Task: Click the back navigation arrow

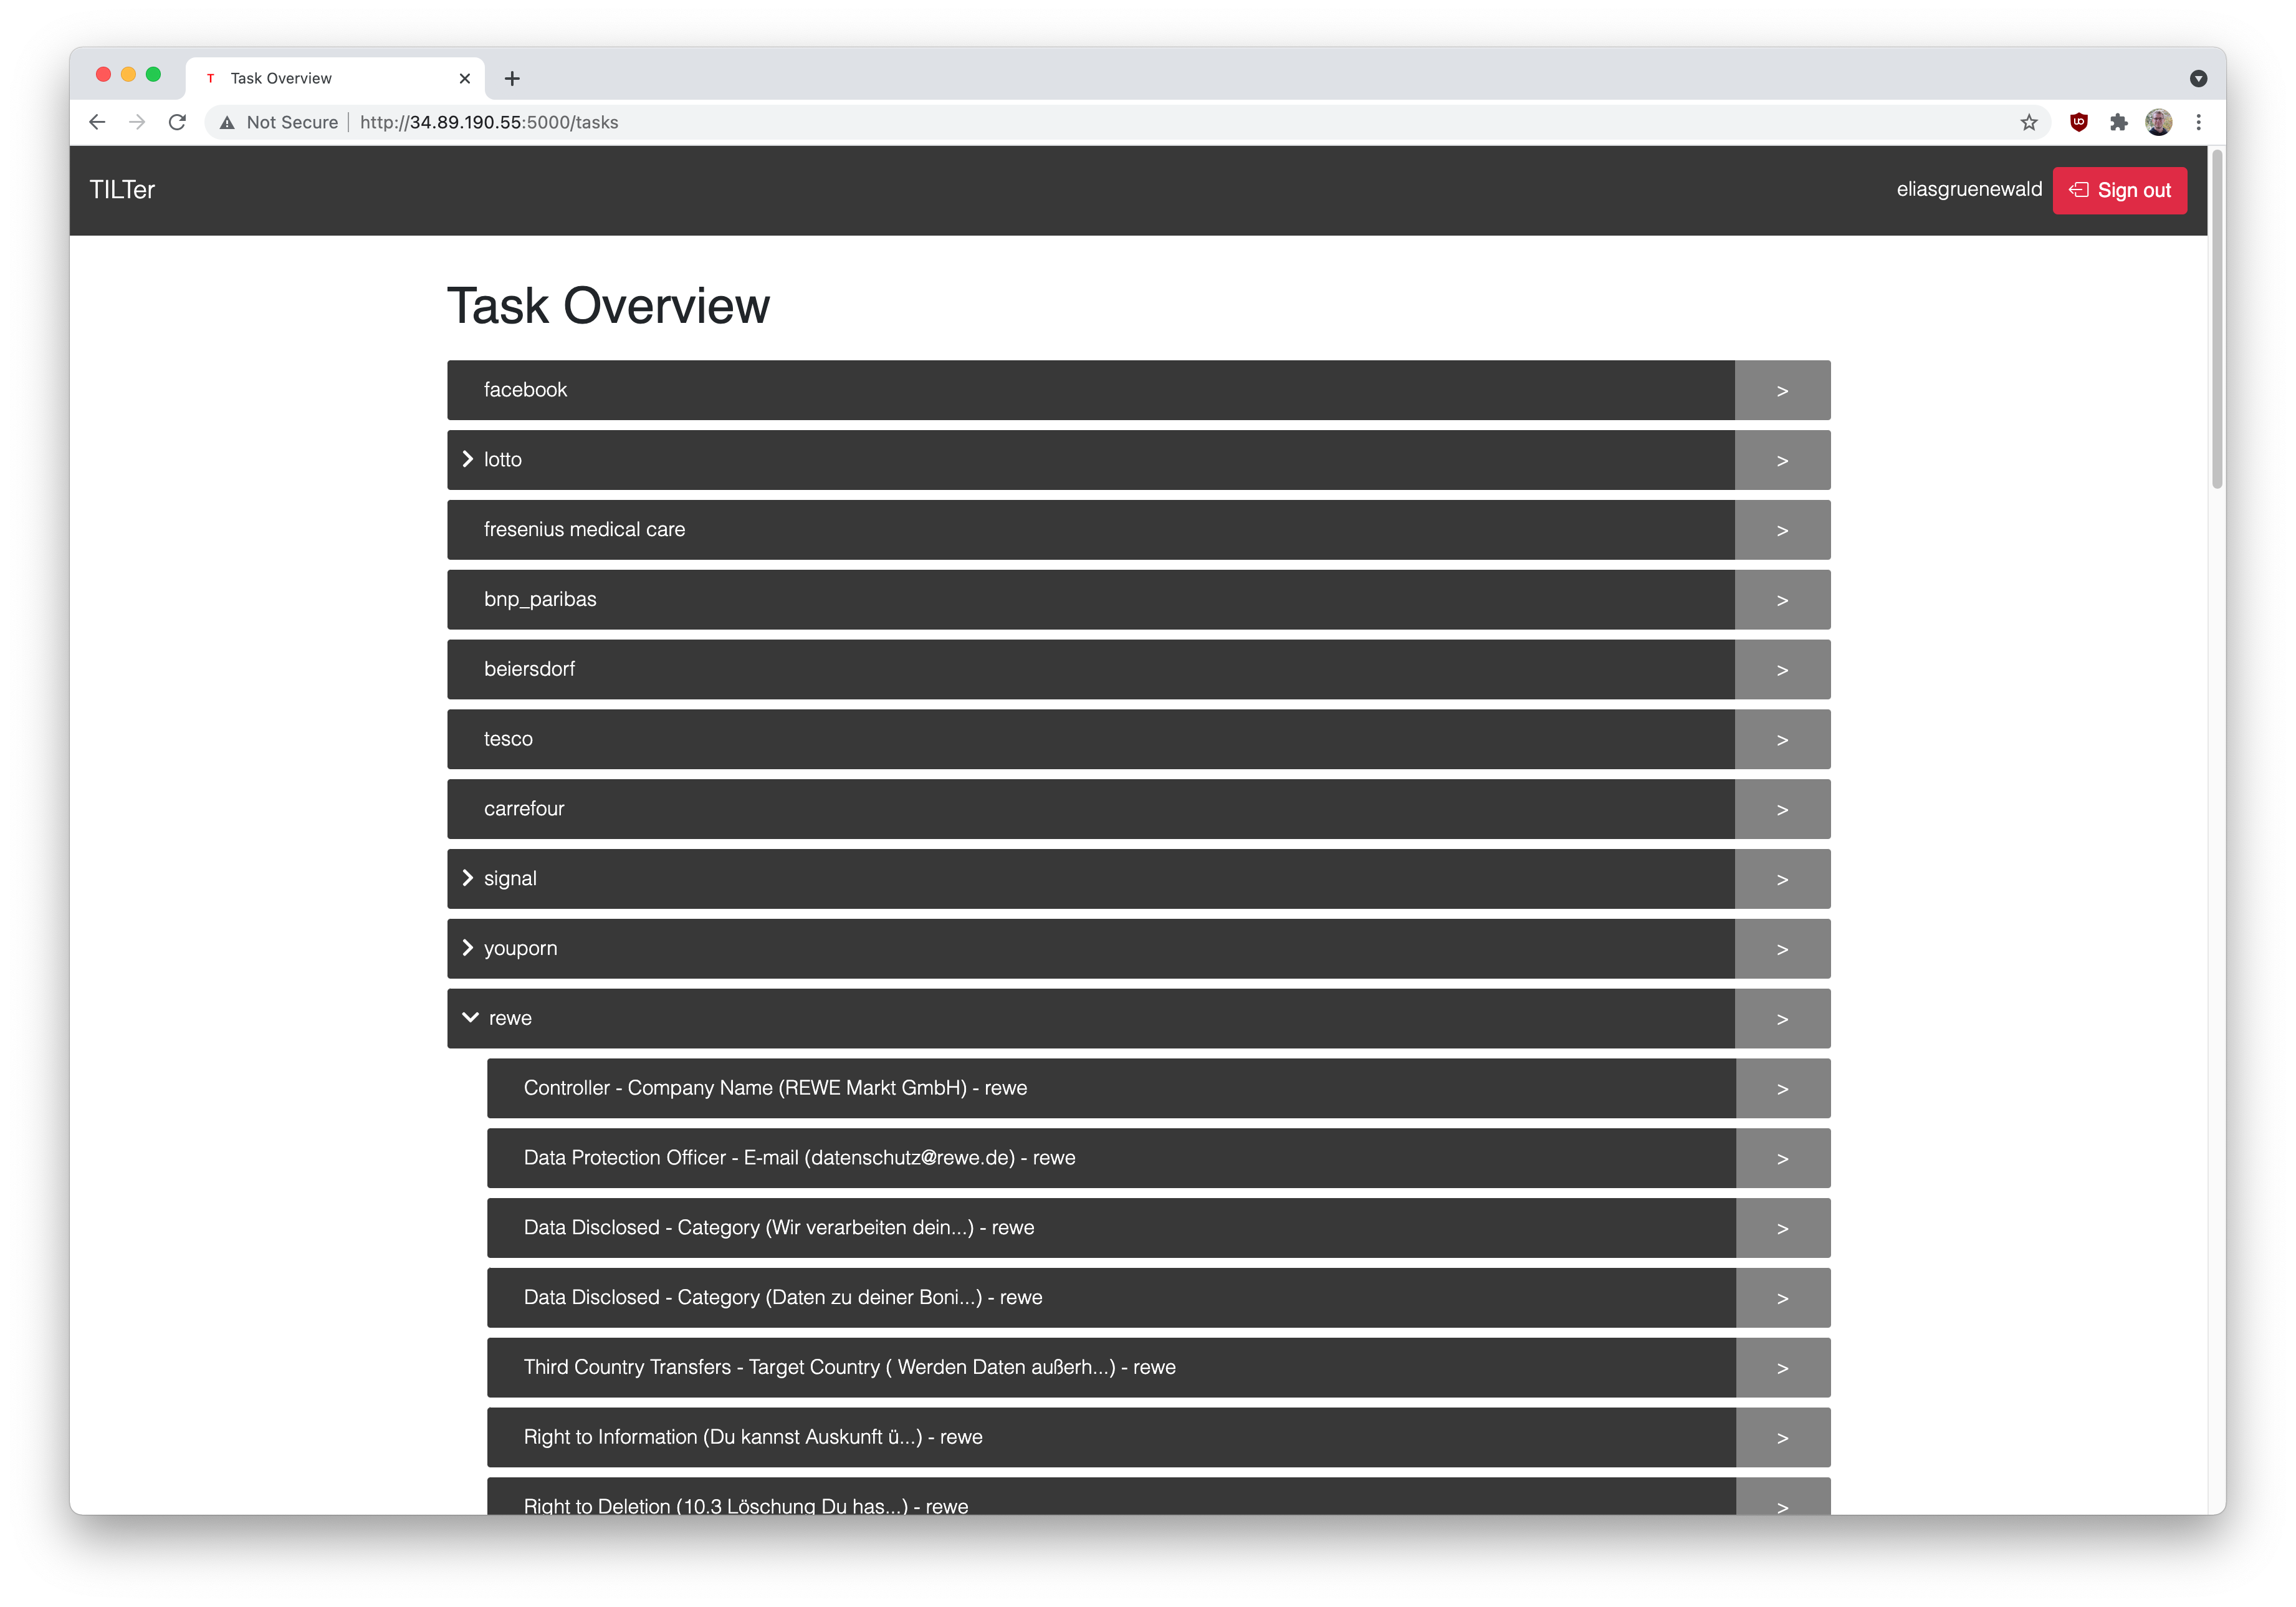Action: click(x=97, y=122)
